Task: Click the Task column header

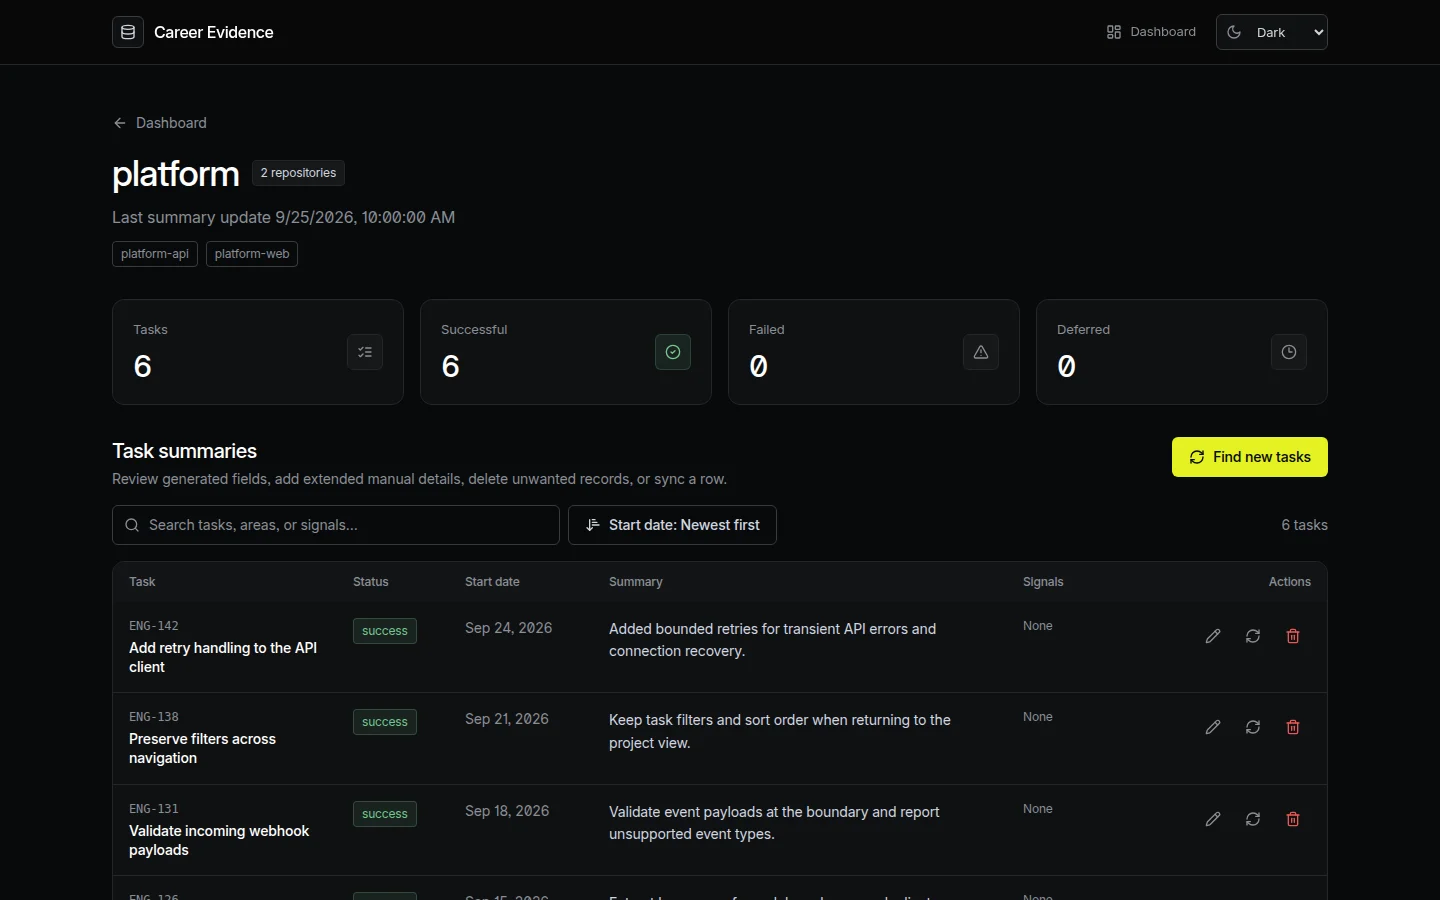Action: click(142, 582)
